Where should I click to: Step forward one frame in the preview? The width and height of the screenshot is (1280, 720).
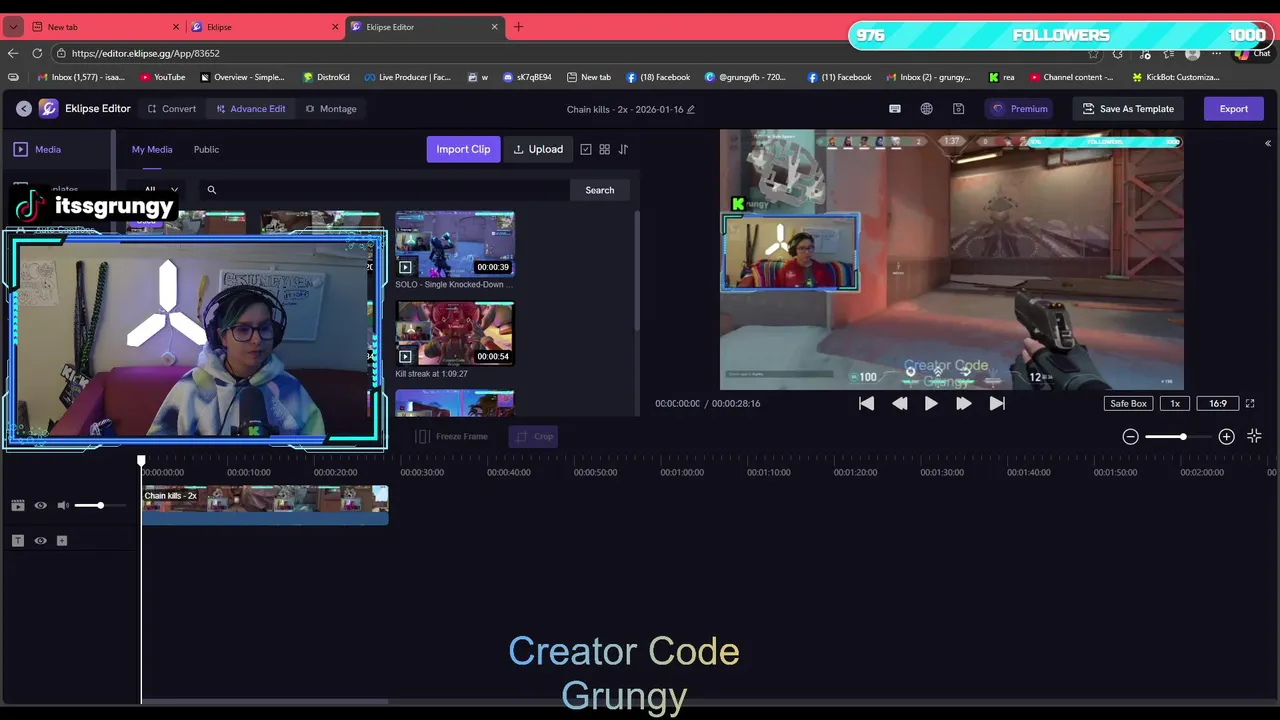(x=963, y=403)
